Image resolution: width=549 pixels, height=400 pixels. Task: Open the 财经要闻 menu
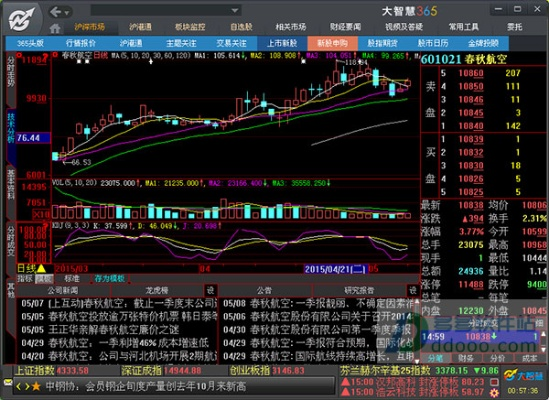[x=345, y=27]
